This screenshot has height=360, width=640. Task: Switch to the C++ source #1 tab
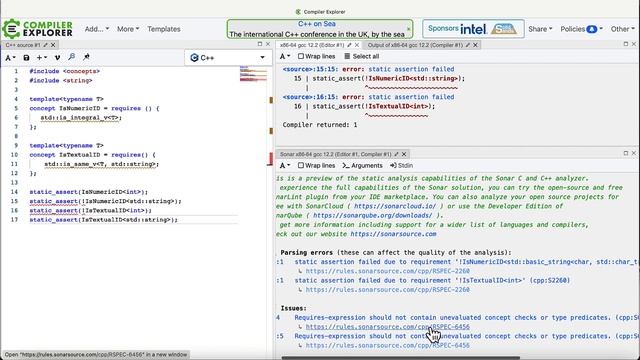pos(23,45)
